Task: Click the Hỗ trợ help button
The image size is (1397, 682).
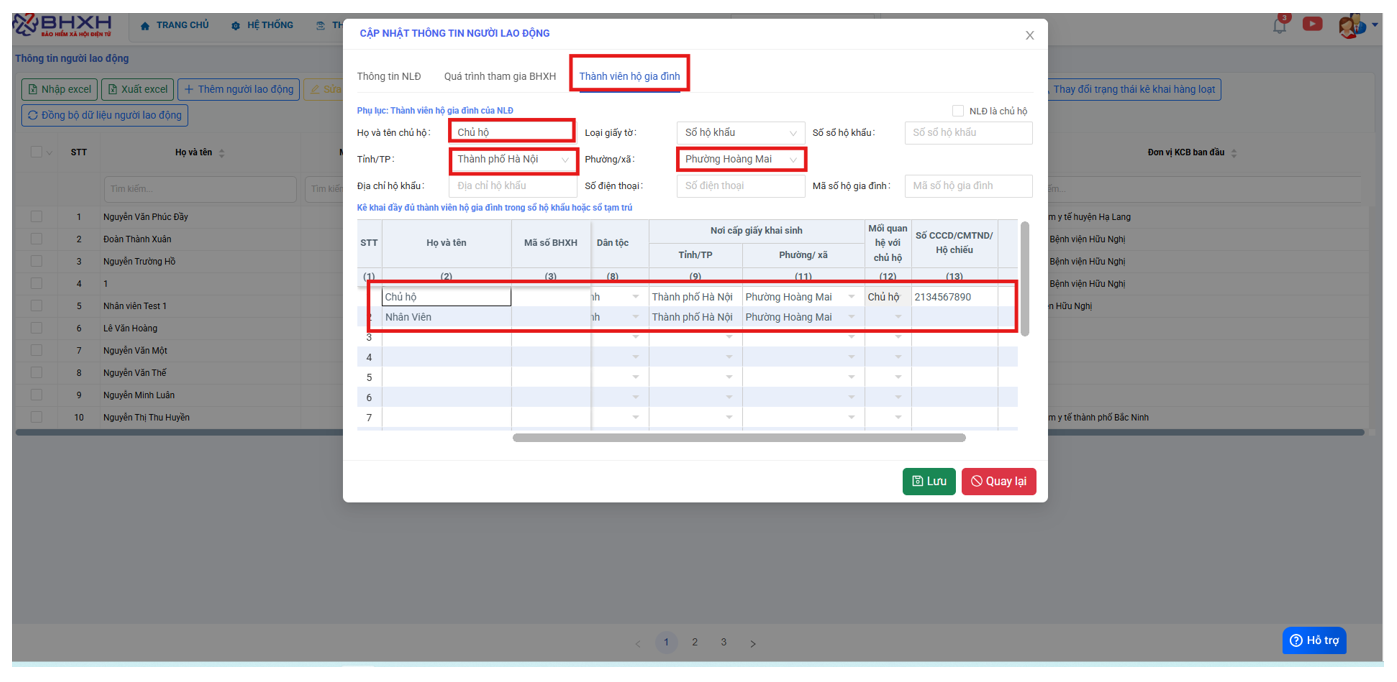Action: [x=1314, y=640]
